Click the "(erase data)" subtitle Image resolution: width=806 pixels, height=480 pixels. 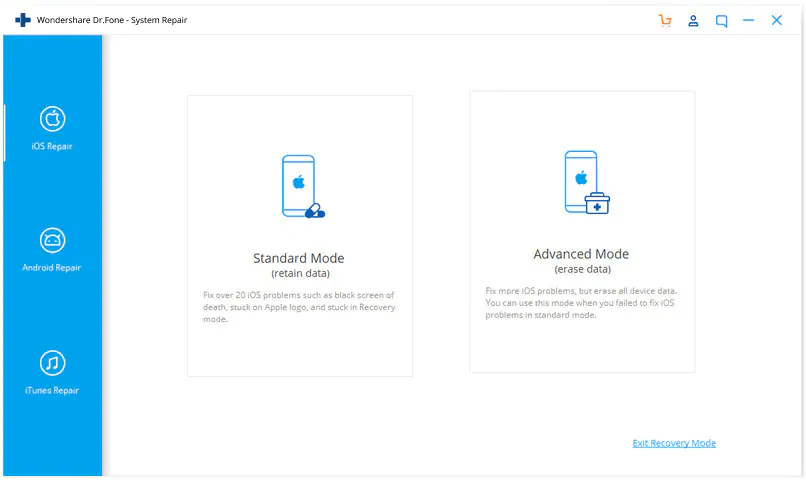click(x=581, y=270)
